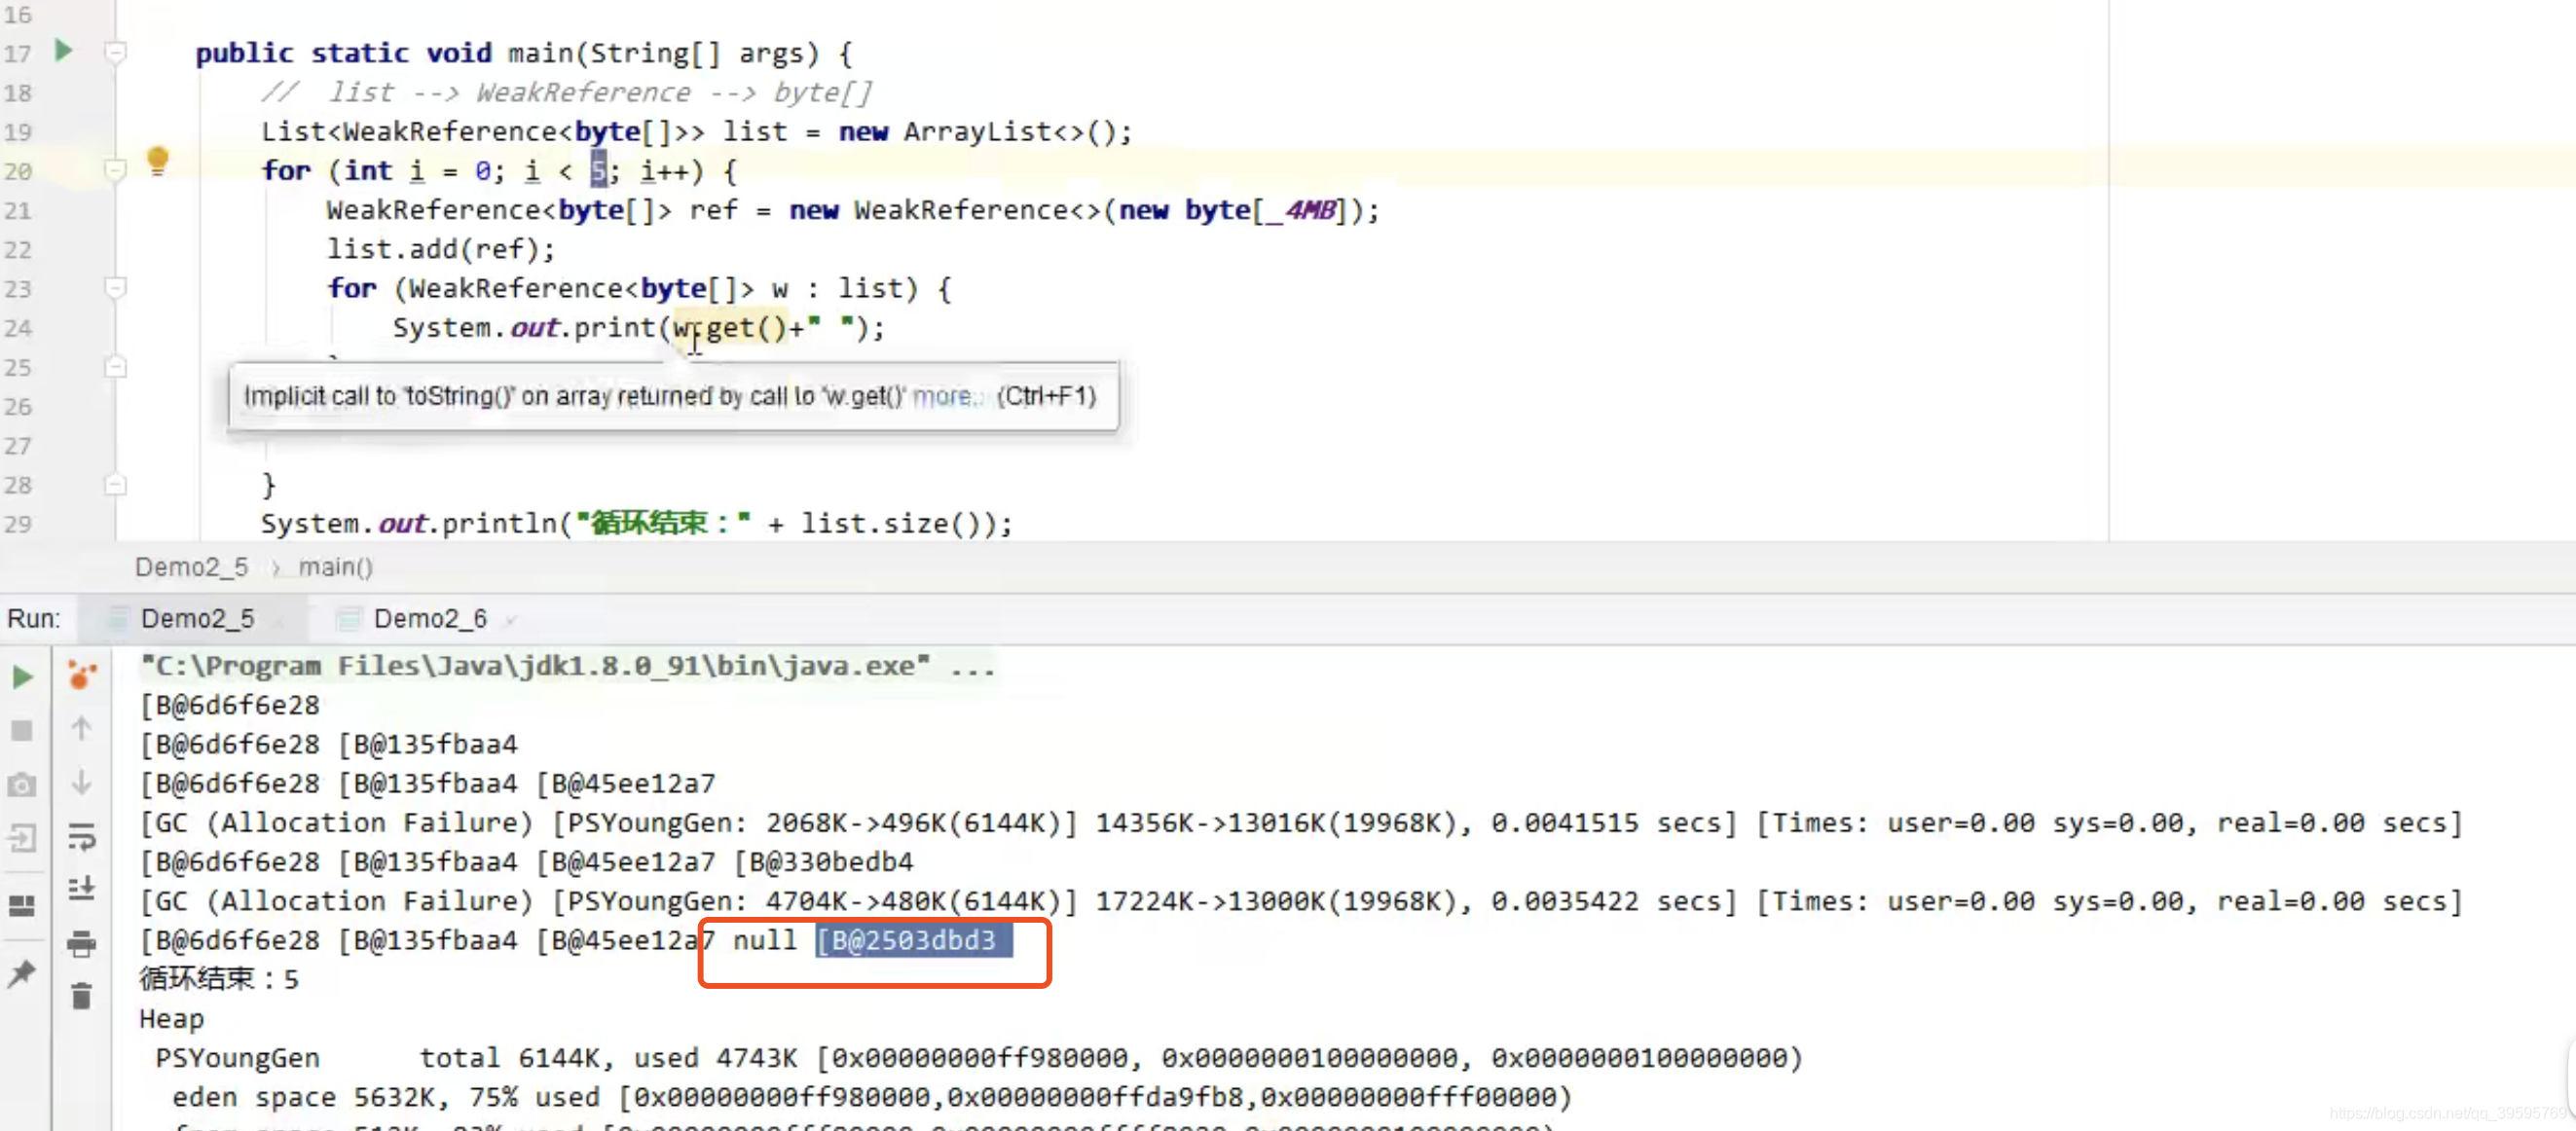Place cursor on the selected 5 in the for loop
The height and width of the screenshot is (1131, 2576).
pos(598,170)
